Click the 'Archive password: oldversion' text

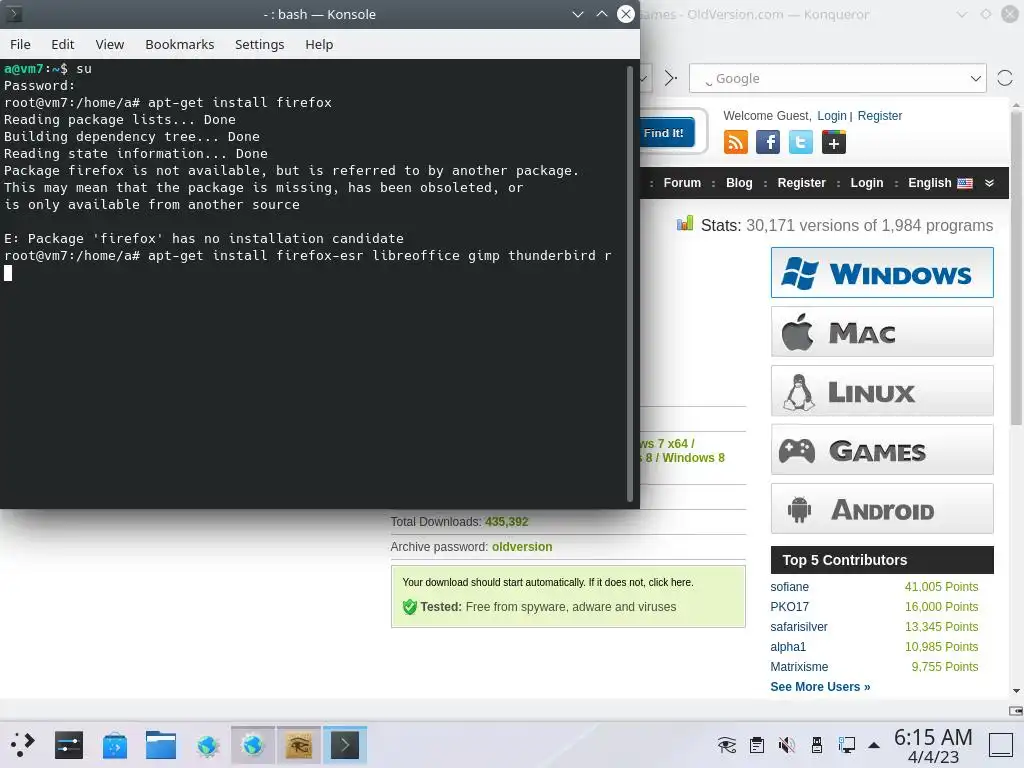(x=471, y=547)
